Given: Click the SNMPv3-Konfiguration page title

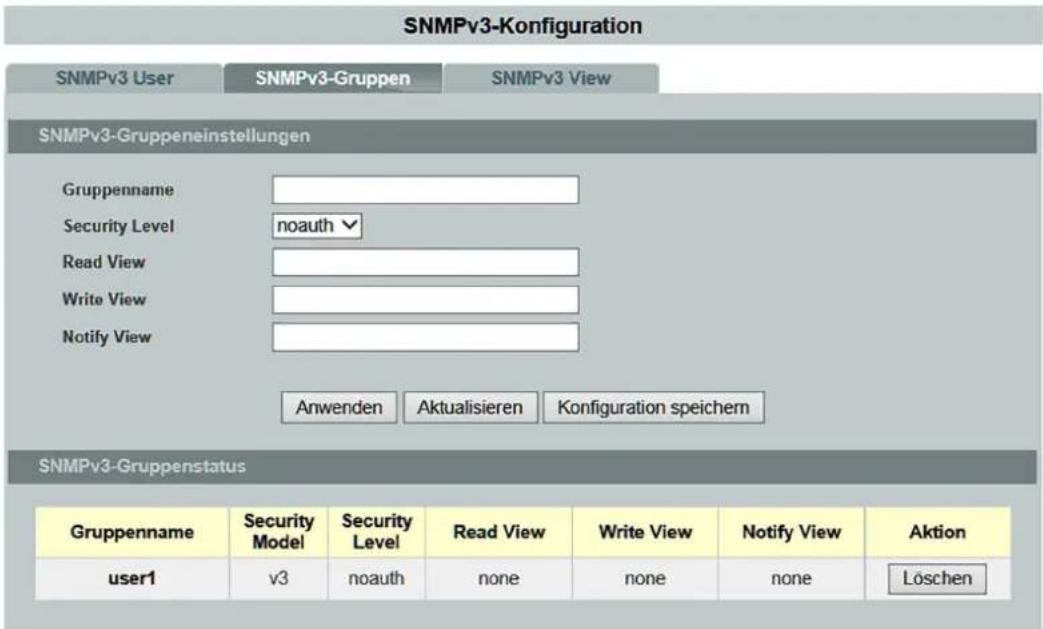Looking at the screenshot, I should click(x=523, y=27).
